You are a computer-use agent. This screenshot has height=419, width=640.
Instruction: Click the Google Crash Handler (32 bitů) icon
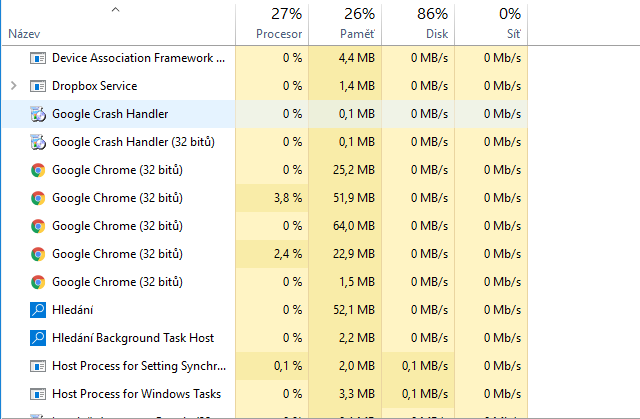tap(38, 142)
